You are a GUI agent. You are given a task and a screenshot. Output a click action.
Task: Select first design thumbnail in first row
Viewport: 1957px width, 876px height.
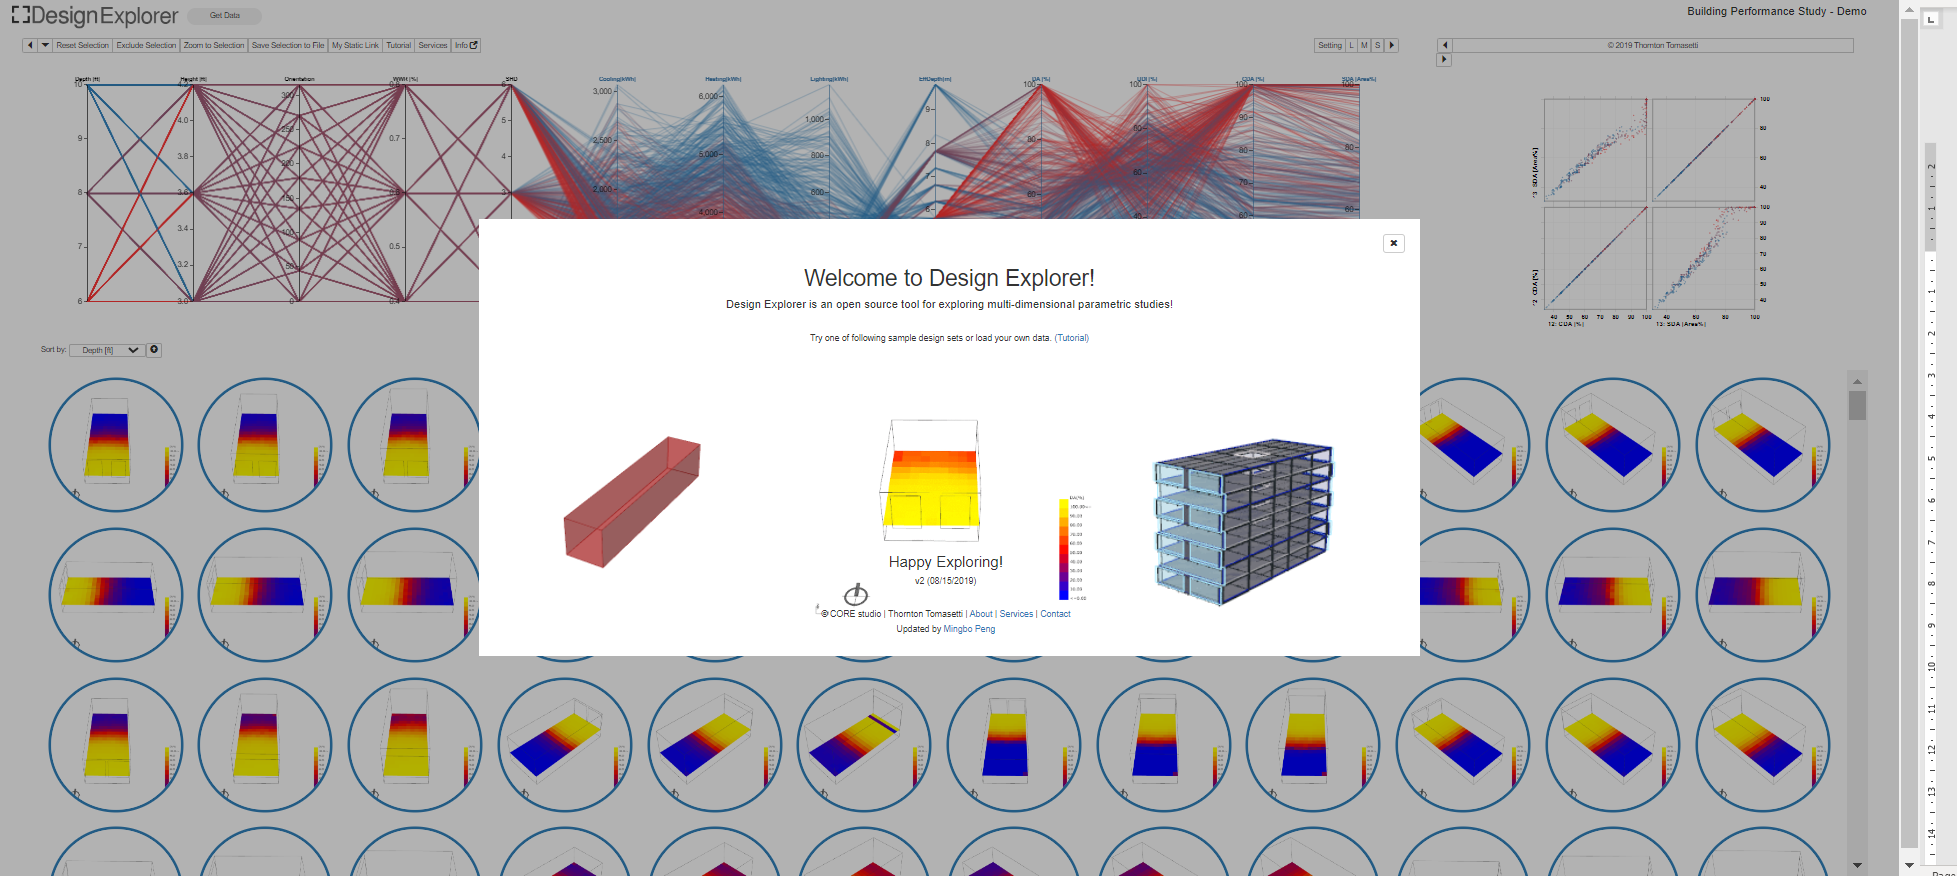116,445
